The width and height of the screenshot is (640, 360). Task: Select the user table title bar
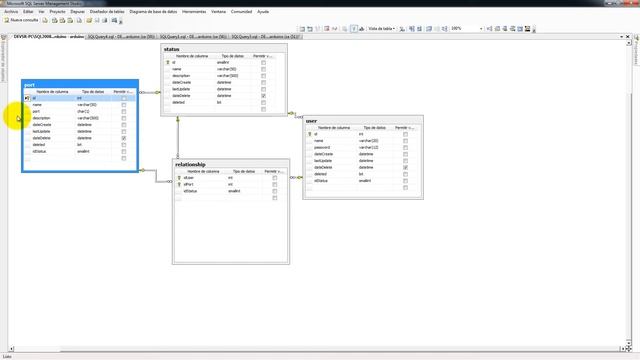click(x=363, y=121)
